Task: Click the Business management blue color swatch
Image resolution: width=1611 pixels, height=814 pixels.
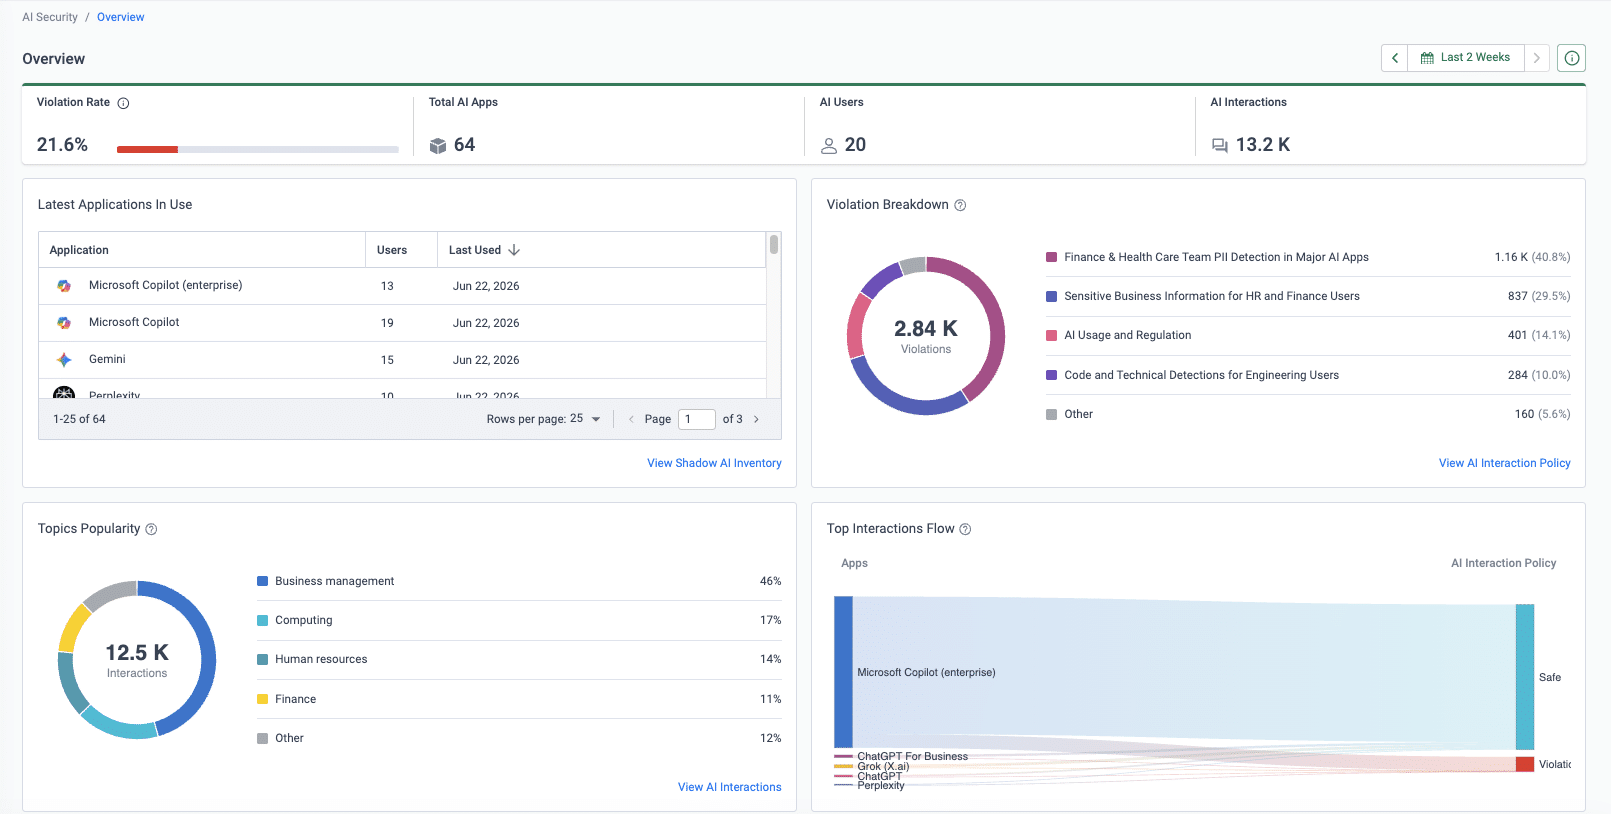Action: (262, 581)
